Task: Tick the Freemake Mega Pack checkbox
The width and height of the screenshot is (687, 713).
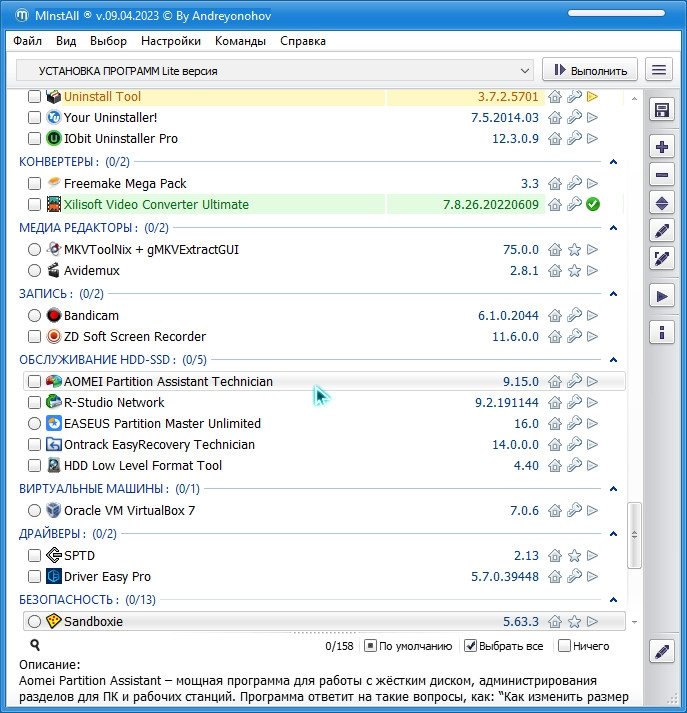Action: coord(34,183)
